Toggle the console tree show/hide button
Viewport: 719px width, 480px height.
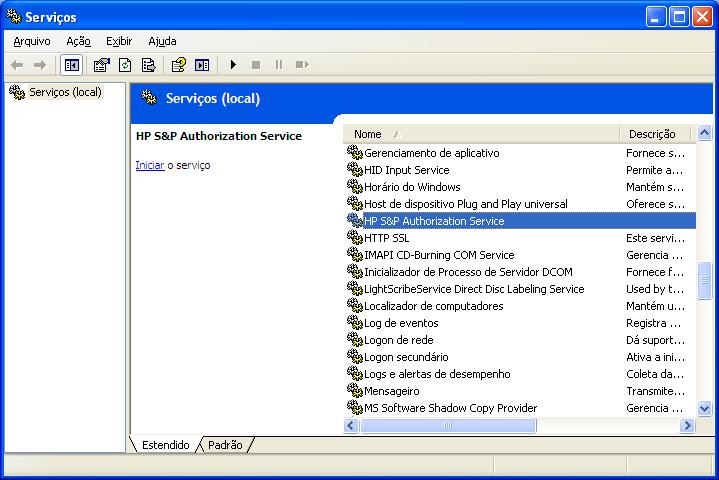point(72,65)
